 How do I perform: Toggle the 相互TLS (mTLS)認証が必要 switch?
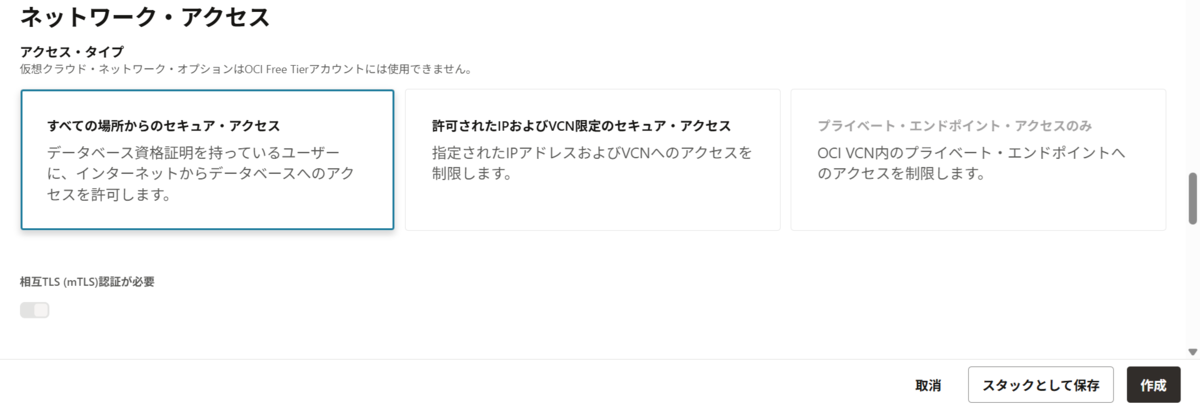[35, 310]
